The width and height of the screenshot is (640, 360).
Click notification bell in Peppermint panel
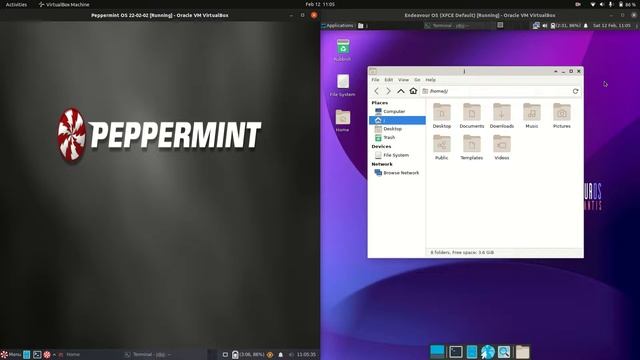[280, 354]
